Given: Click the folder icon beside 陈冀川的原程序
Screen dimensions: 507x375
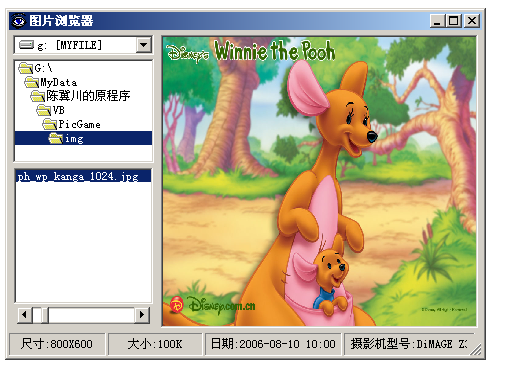Looking at the screenshot, I should [x=38, y=96].
